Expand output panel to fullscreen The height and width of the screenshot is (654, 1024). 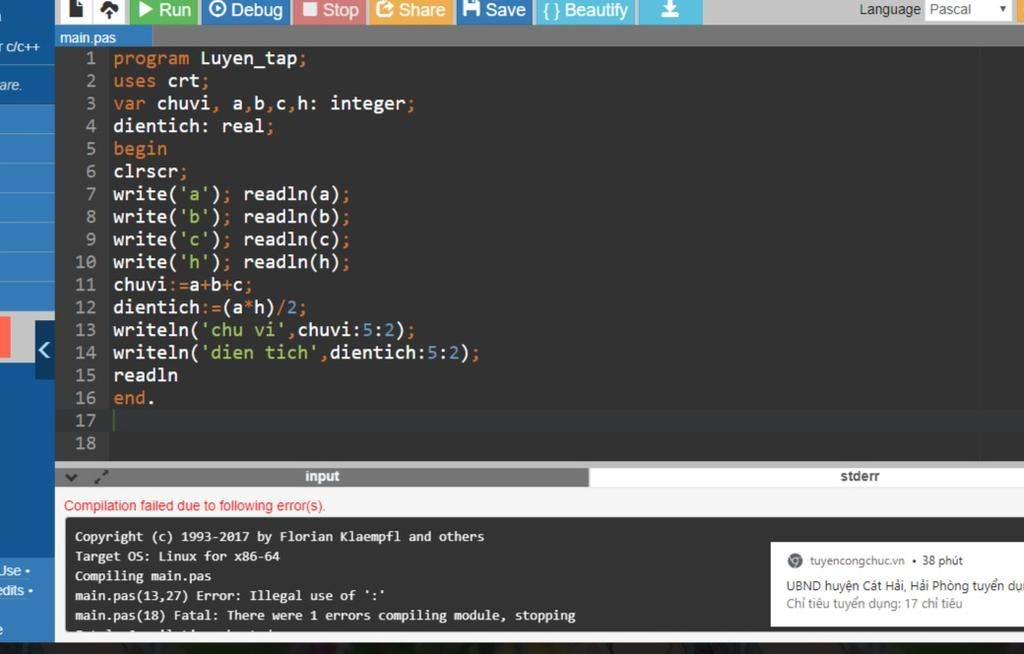coord(101,477)
